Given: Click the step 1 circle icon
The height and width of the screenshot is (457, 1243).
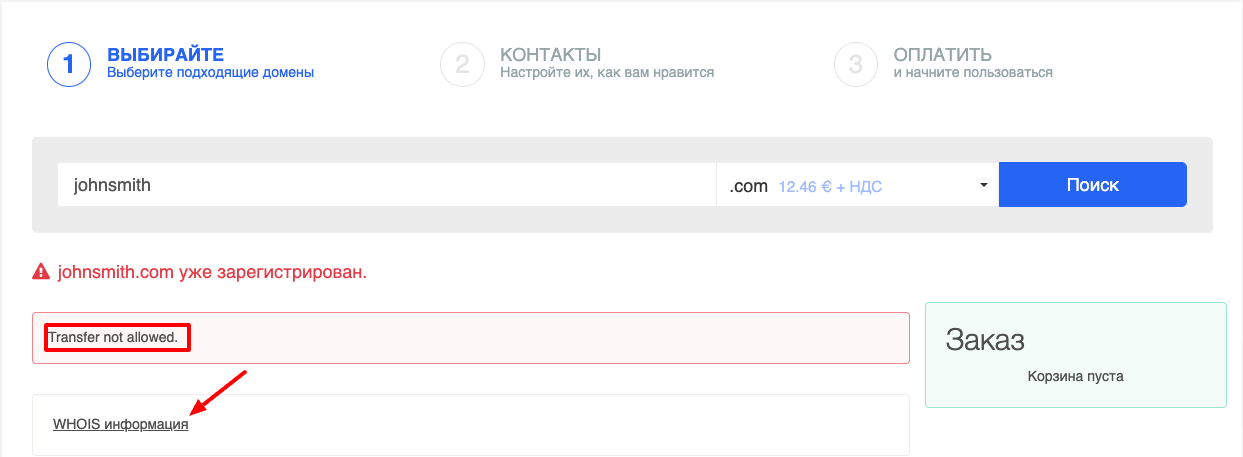Looking at the screenshot, I should [69, 64].
